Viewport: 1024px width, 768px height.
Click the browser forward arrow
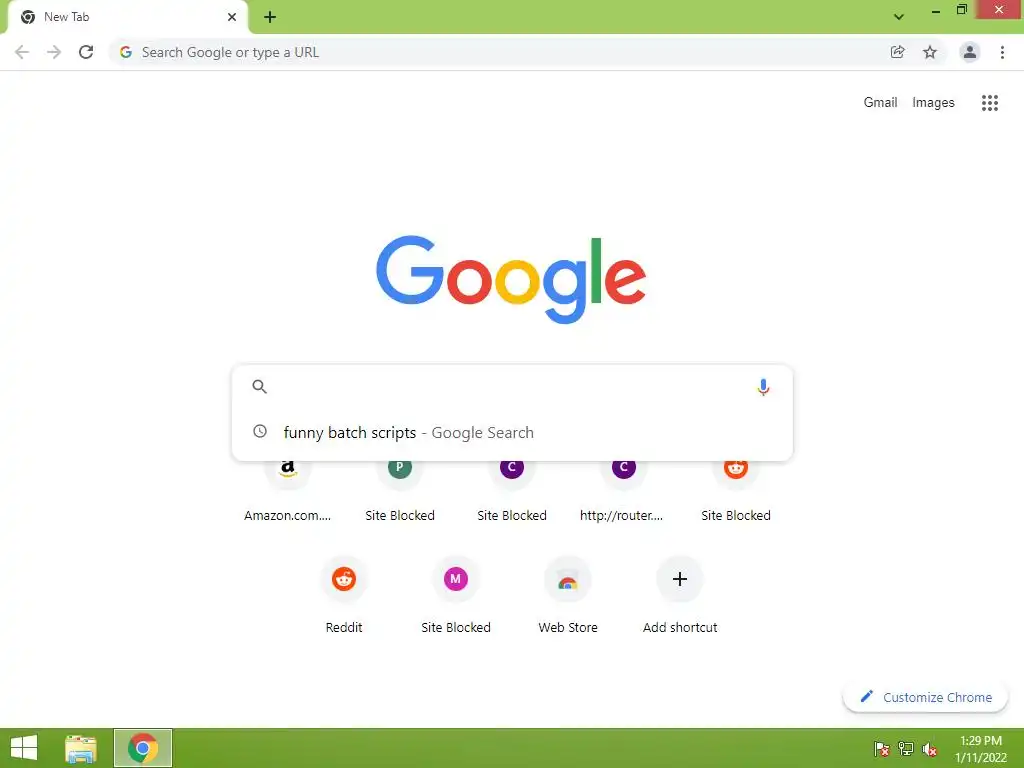point(54,52)
